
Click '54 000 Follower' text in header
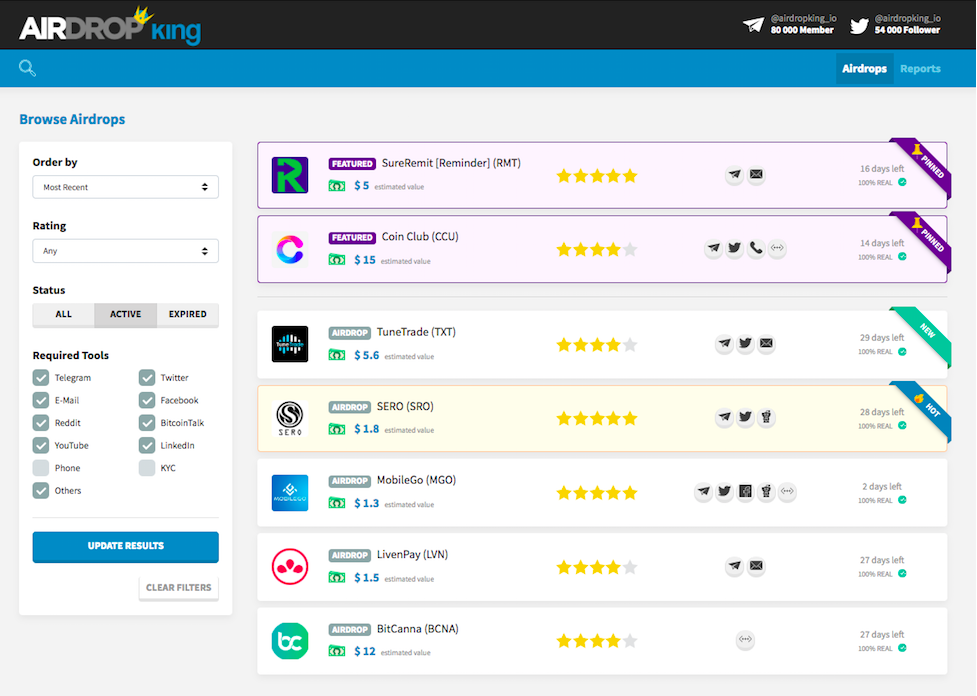click(x=907, y=30)
